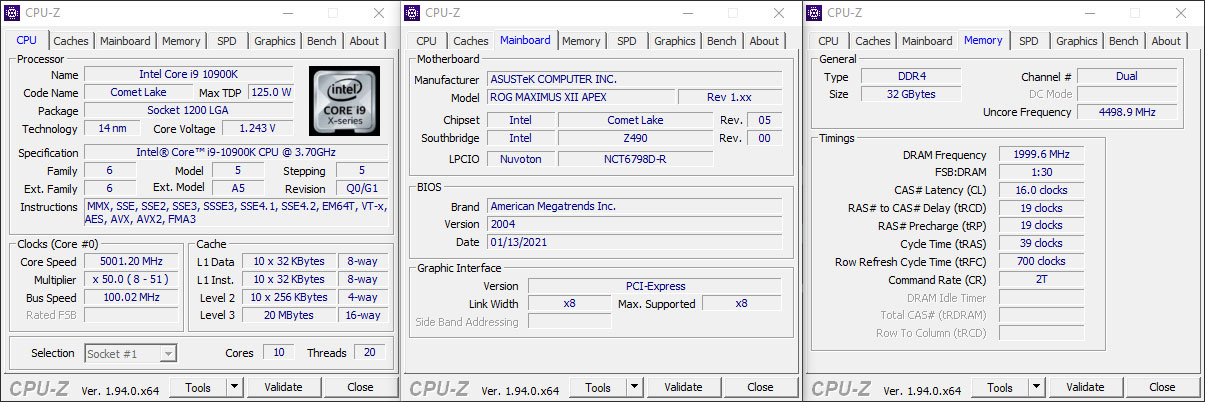Close the right CPU-Z window with X
1205x402 pixels.
[1182, 13]
